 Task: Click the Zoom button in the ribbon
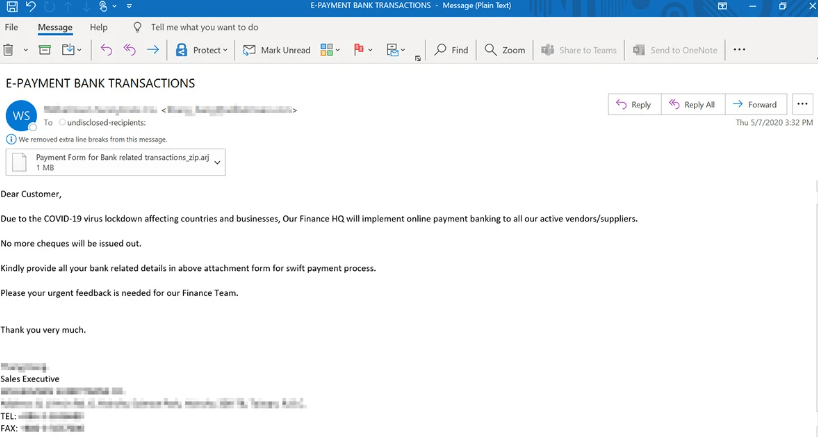tap(504, 50)
